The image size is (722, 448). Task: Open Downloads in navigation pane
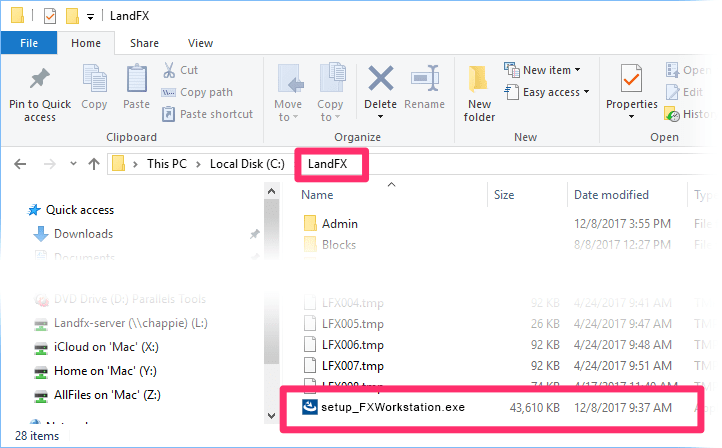coord(83,234)
